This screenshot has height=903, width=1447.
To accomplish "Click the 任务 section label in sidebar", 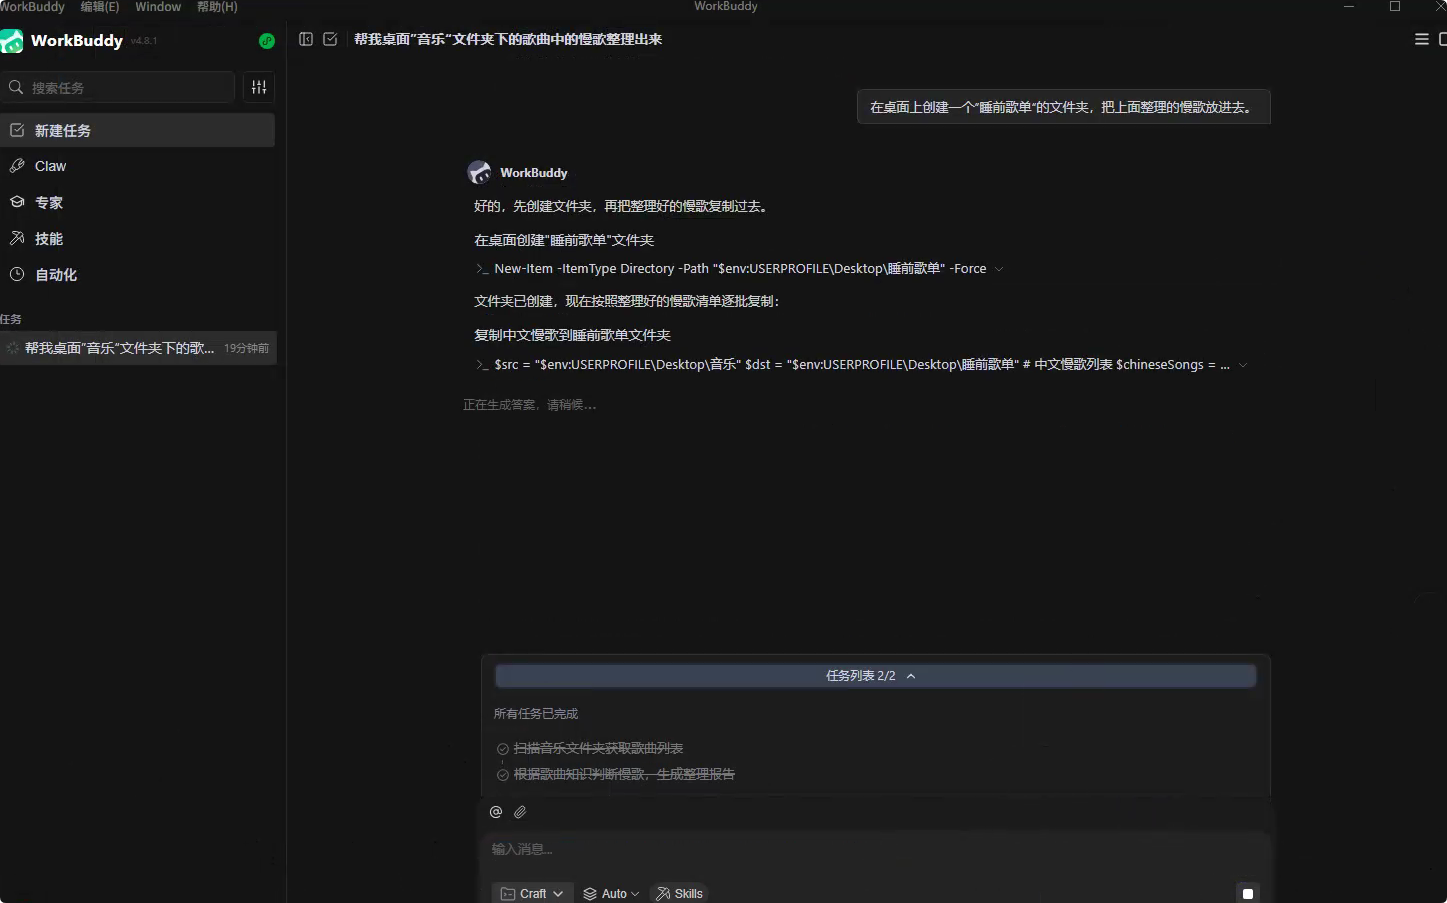I will 11,319.
